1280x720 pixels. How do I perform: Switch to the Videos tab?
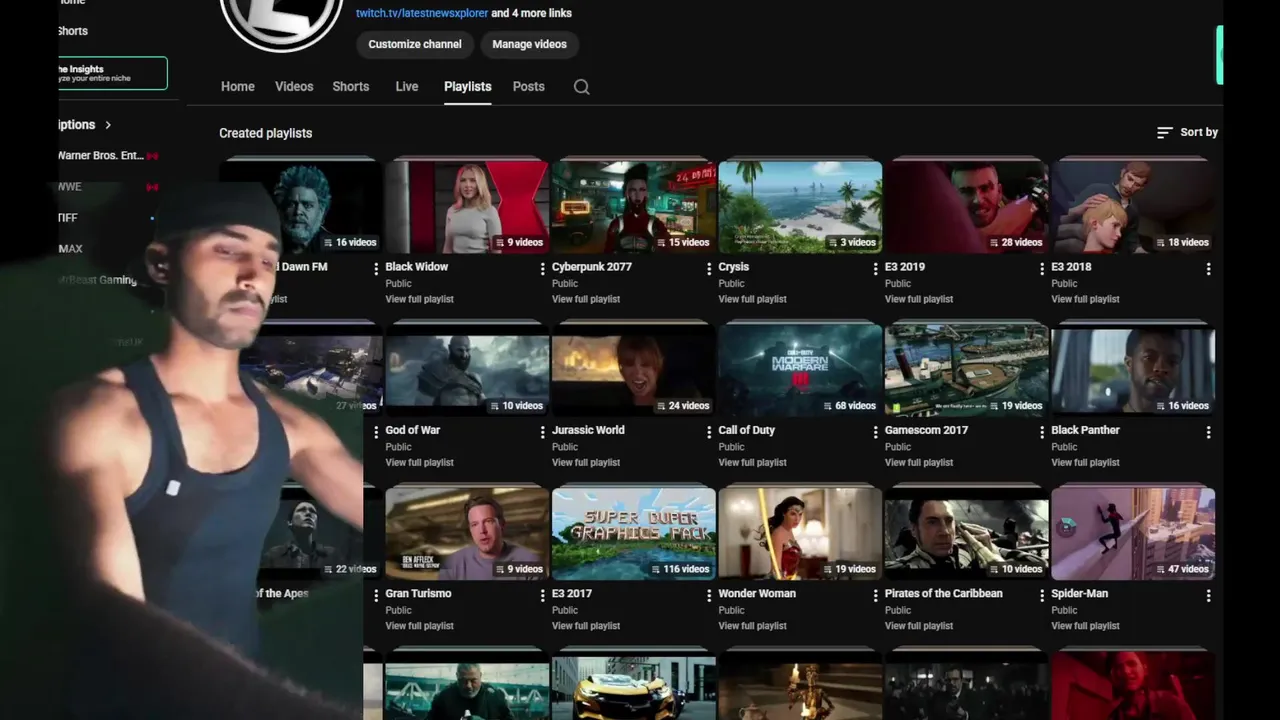point(294,87)
